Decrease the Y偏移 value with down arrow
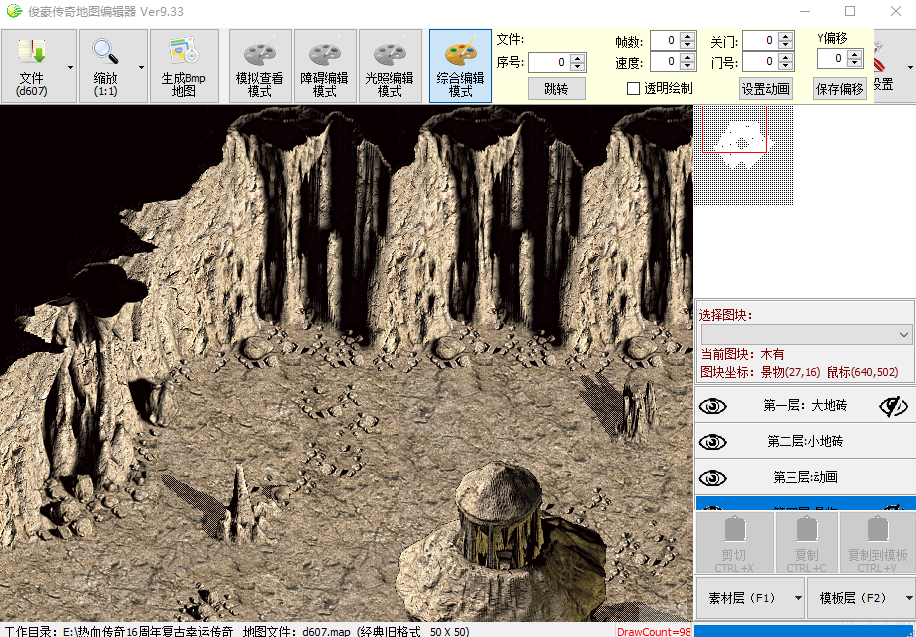 (855, 63)
